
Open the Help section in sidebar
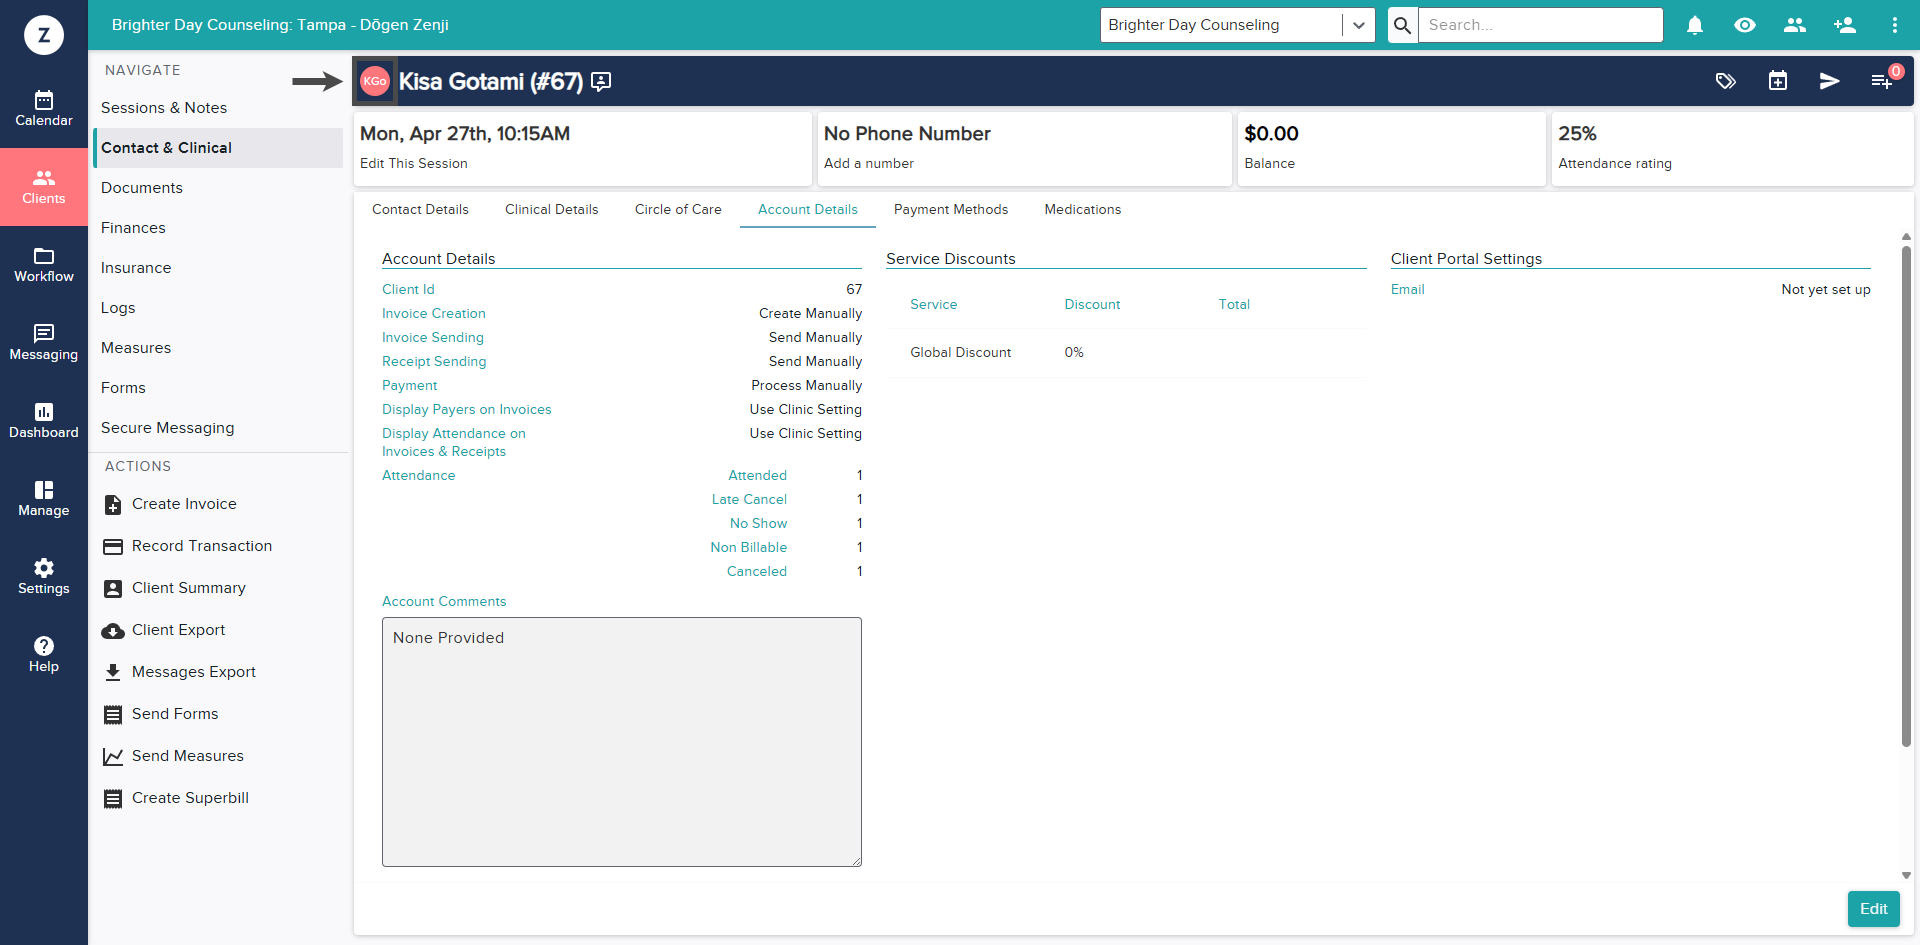pyautogui.click(x=44, y=655)
